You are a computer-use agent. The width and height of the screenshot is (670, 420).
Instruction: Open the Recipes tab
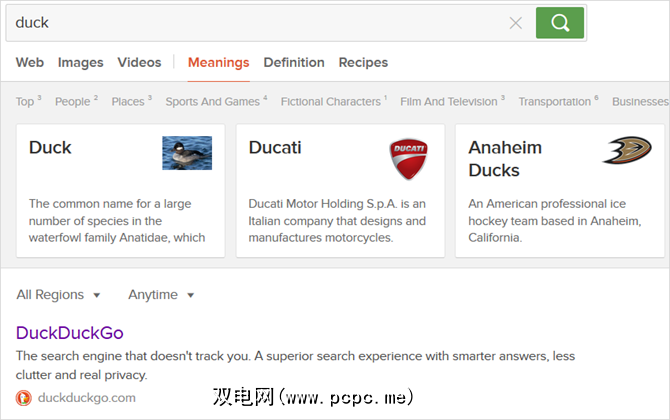point(363,62)
